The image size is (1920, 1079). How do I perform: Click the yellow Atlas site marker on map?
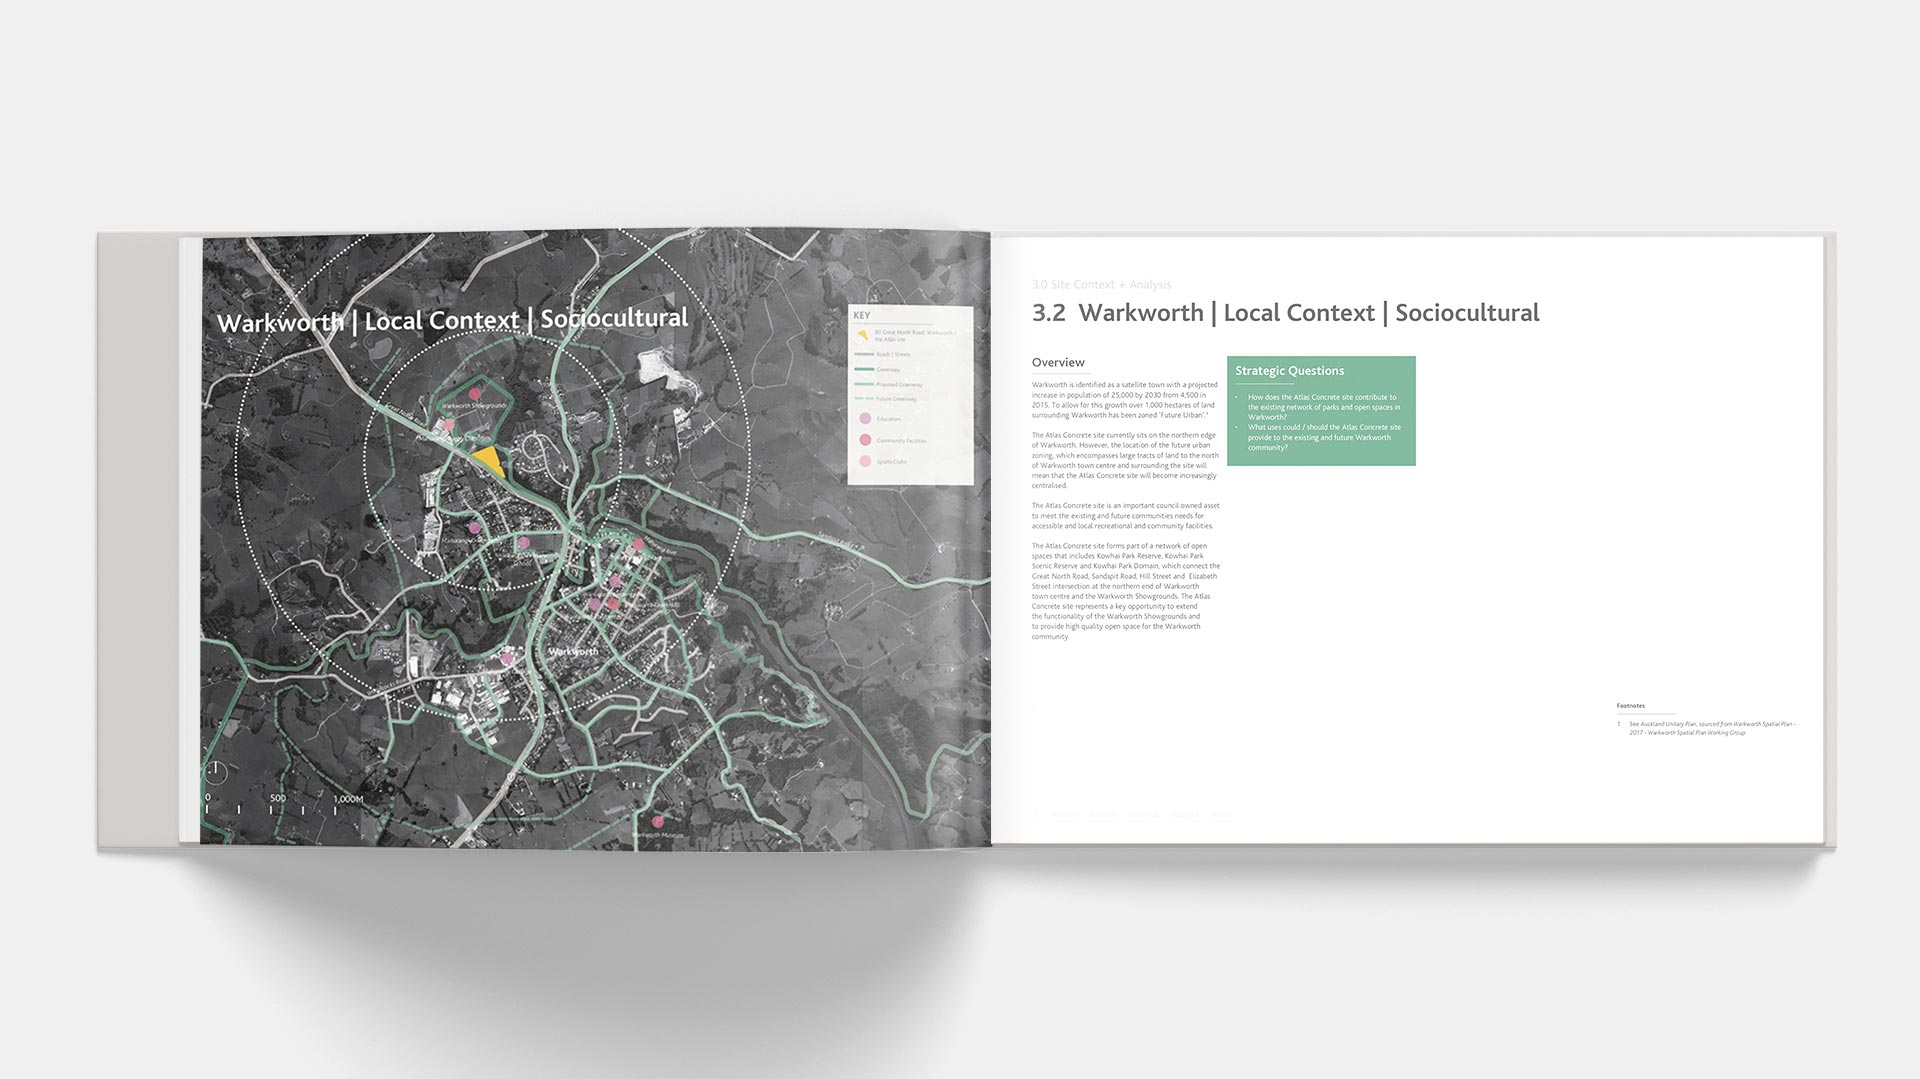pyautogui.click(x=488, y=461)
